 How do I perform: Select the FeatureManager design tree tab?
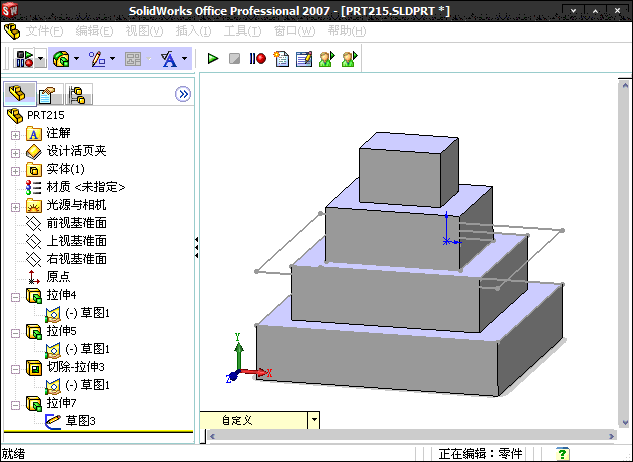[18, 94]
